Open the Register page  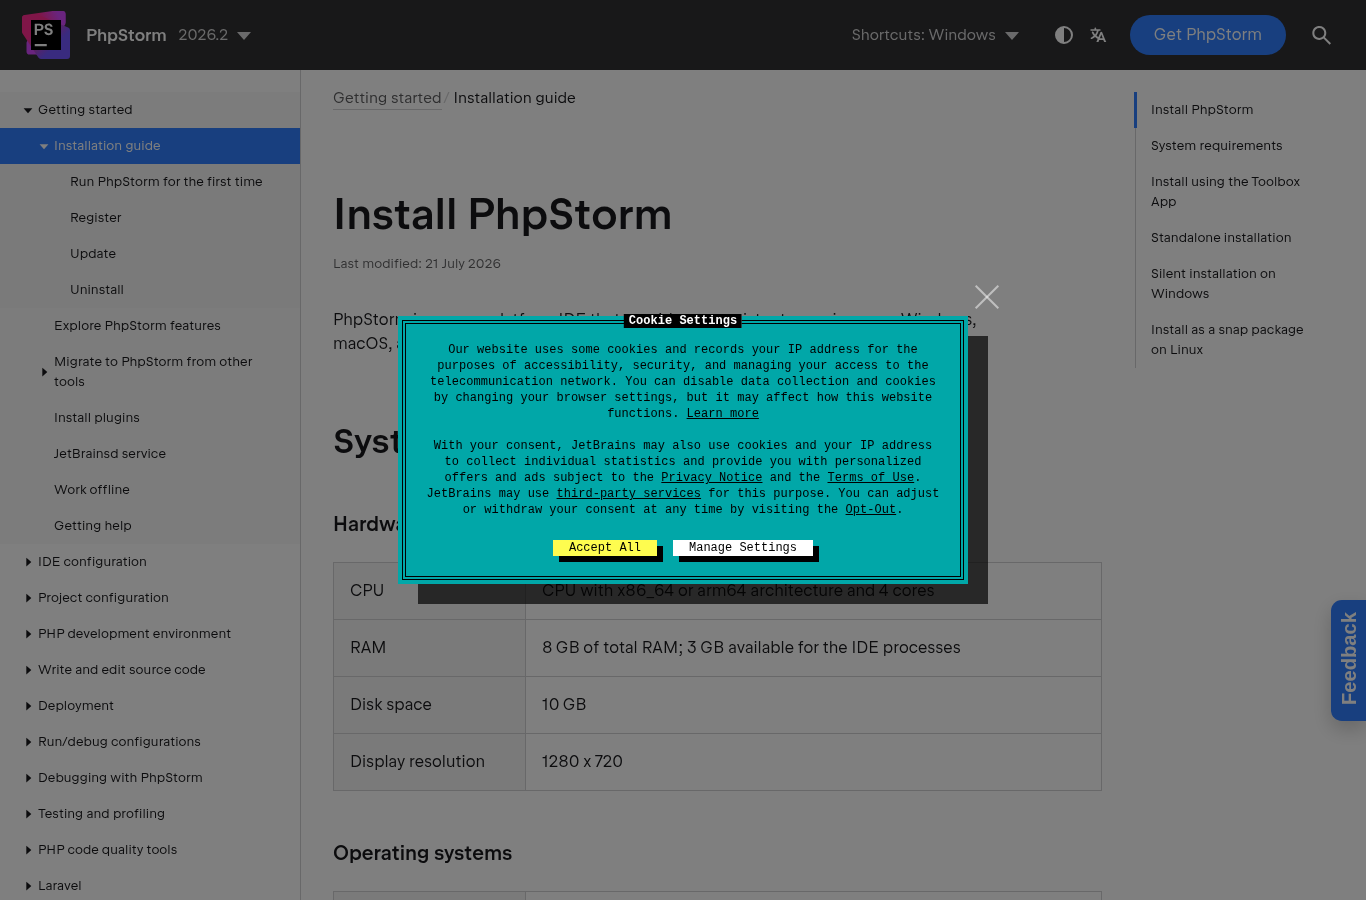95,218
